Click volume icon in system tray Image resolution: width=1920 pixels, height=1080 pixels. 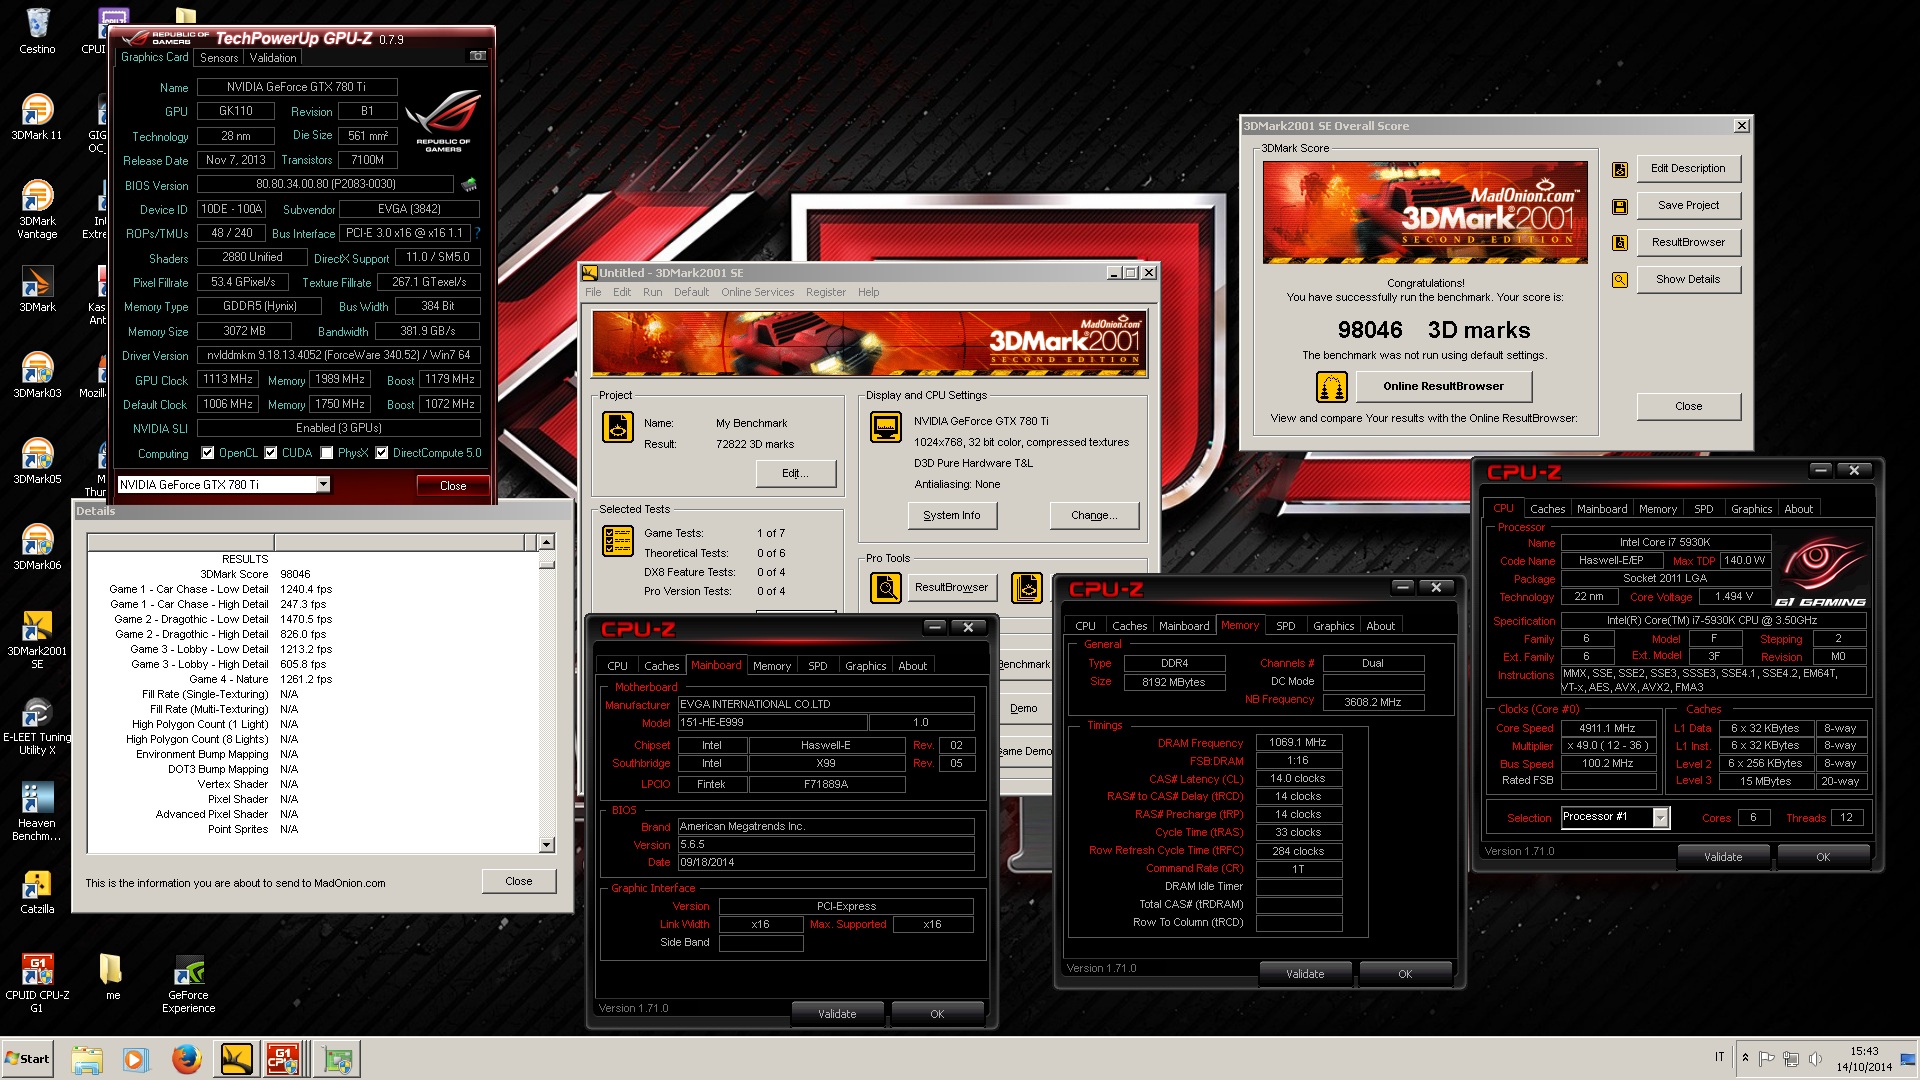(x=1815, y=1058)
